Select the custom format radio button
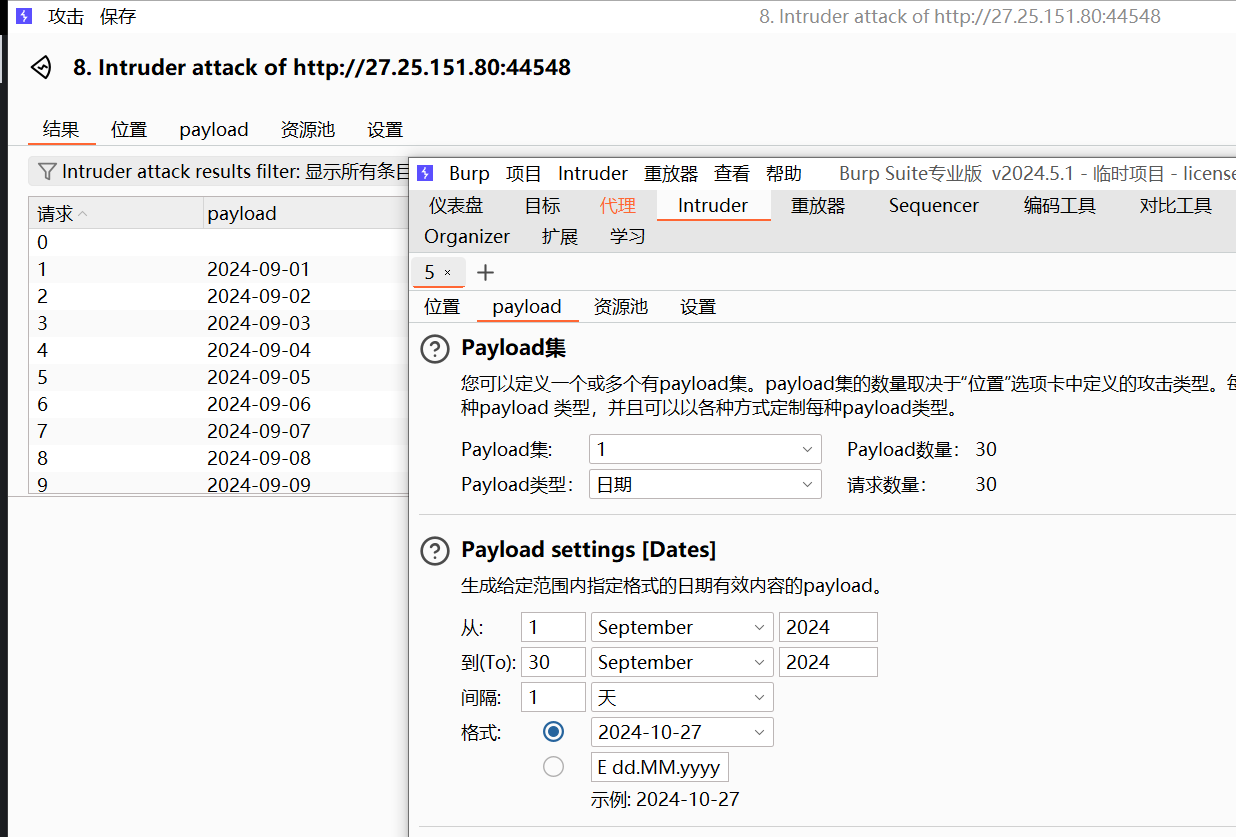The height and width of the screenshot is (837, 1236). [553, 767]
